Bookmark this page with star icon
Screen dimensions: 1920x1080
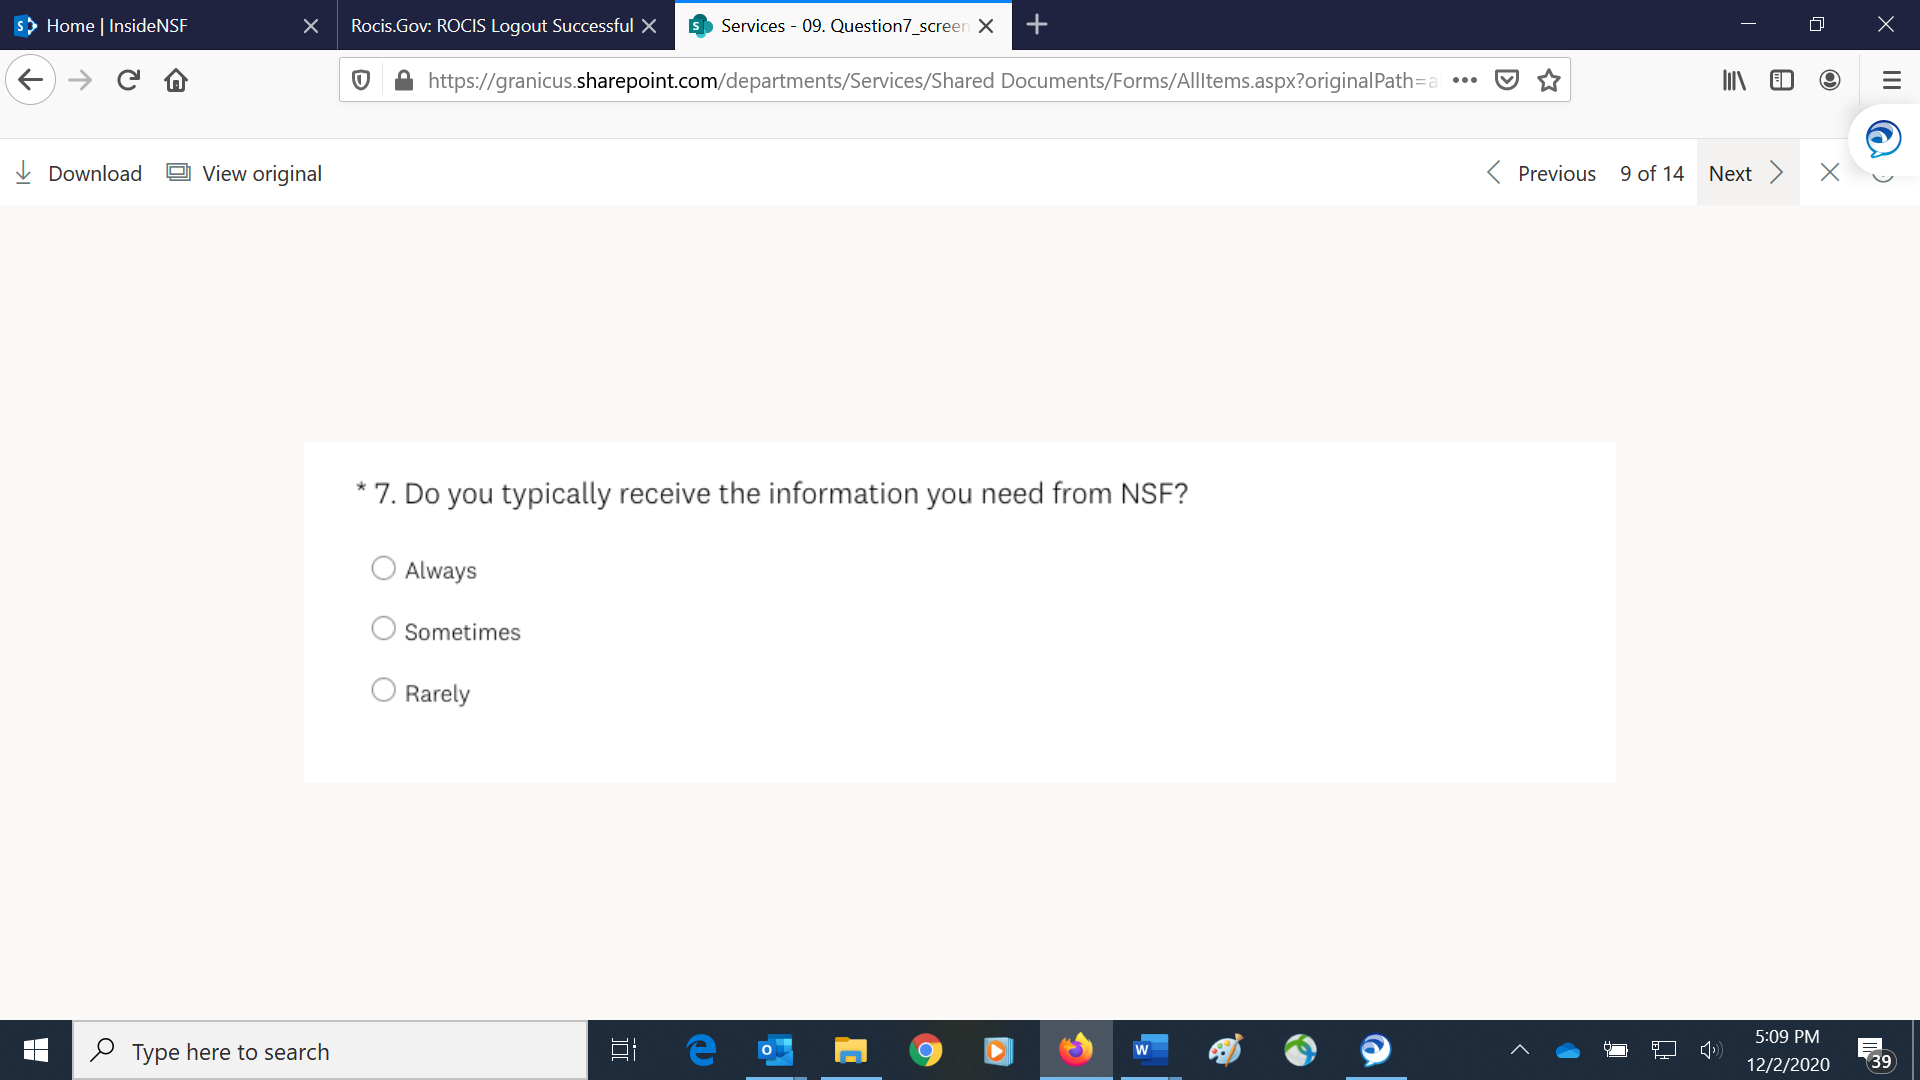1549,80
